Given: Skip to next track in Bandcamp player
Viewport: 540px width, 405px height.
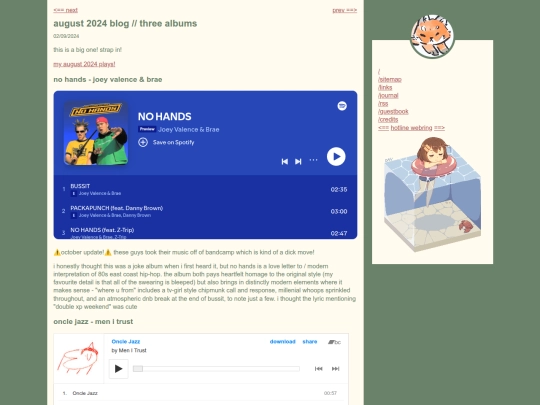Looking at the screenshot, I should point(335,368).
